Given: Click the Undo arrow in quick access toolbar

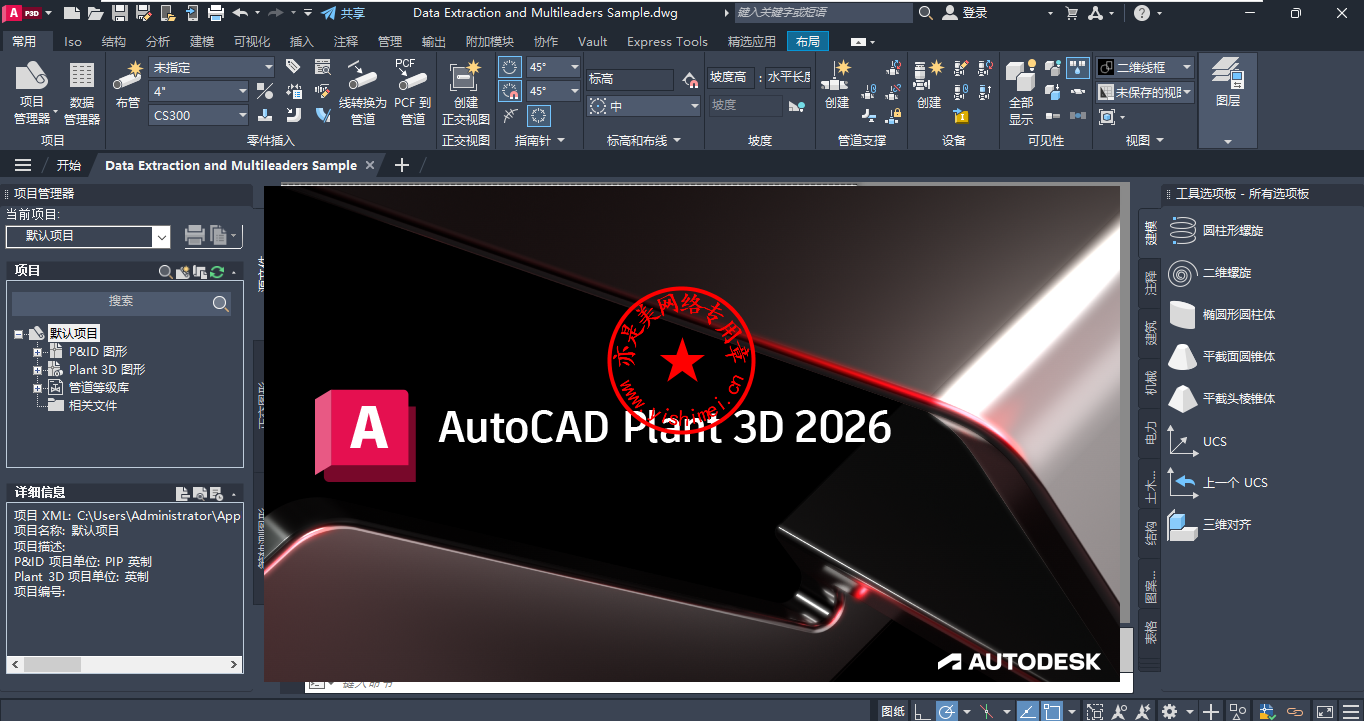Looking at the screenshot, I should (x=240, y=13).
